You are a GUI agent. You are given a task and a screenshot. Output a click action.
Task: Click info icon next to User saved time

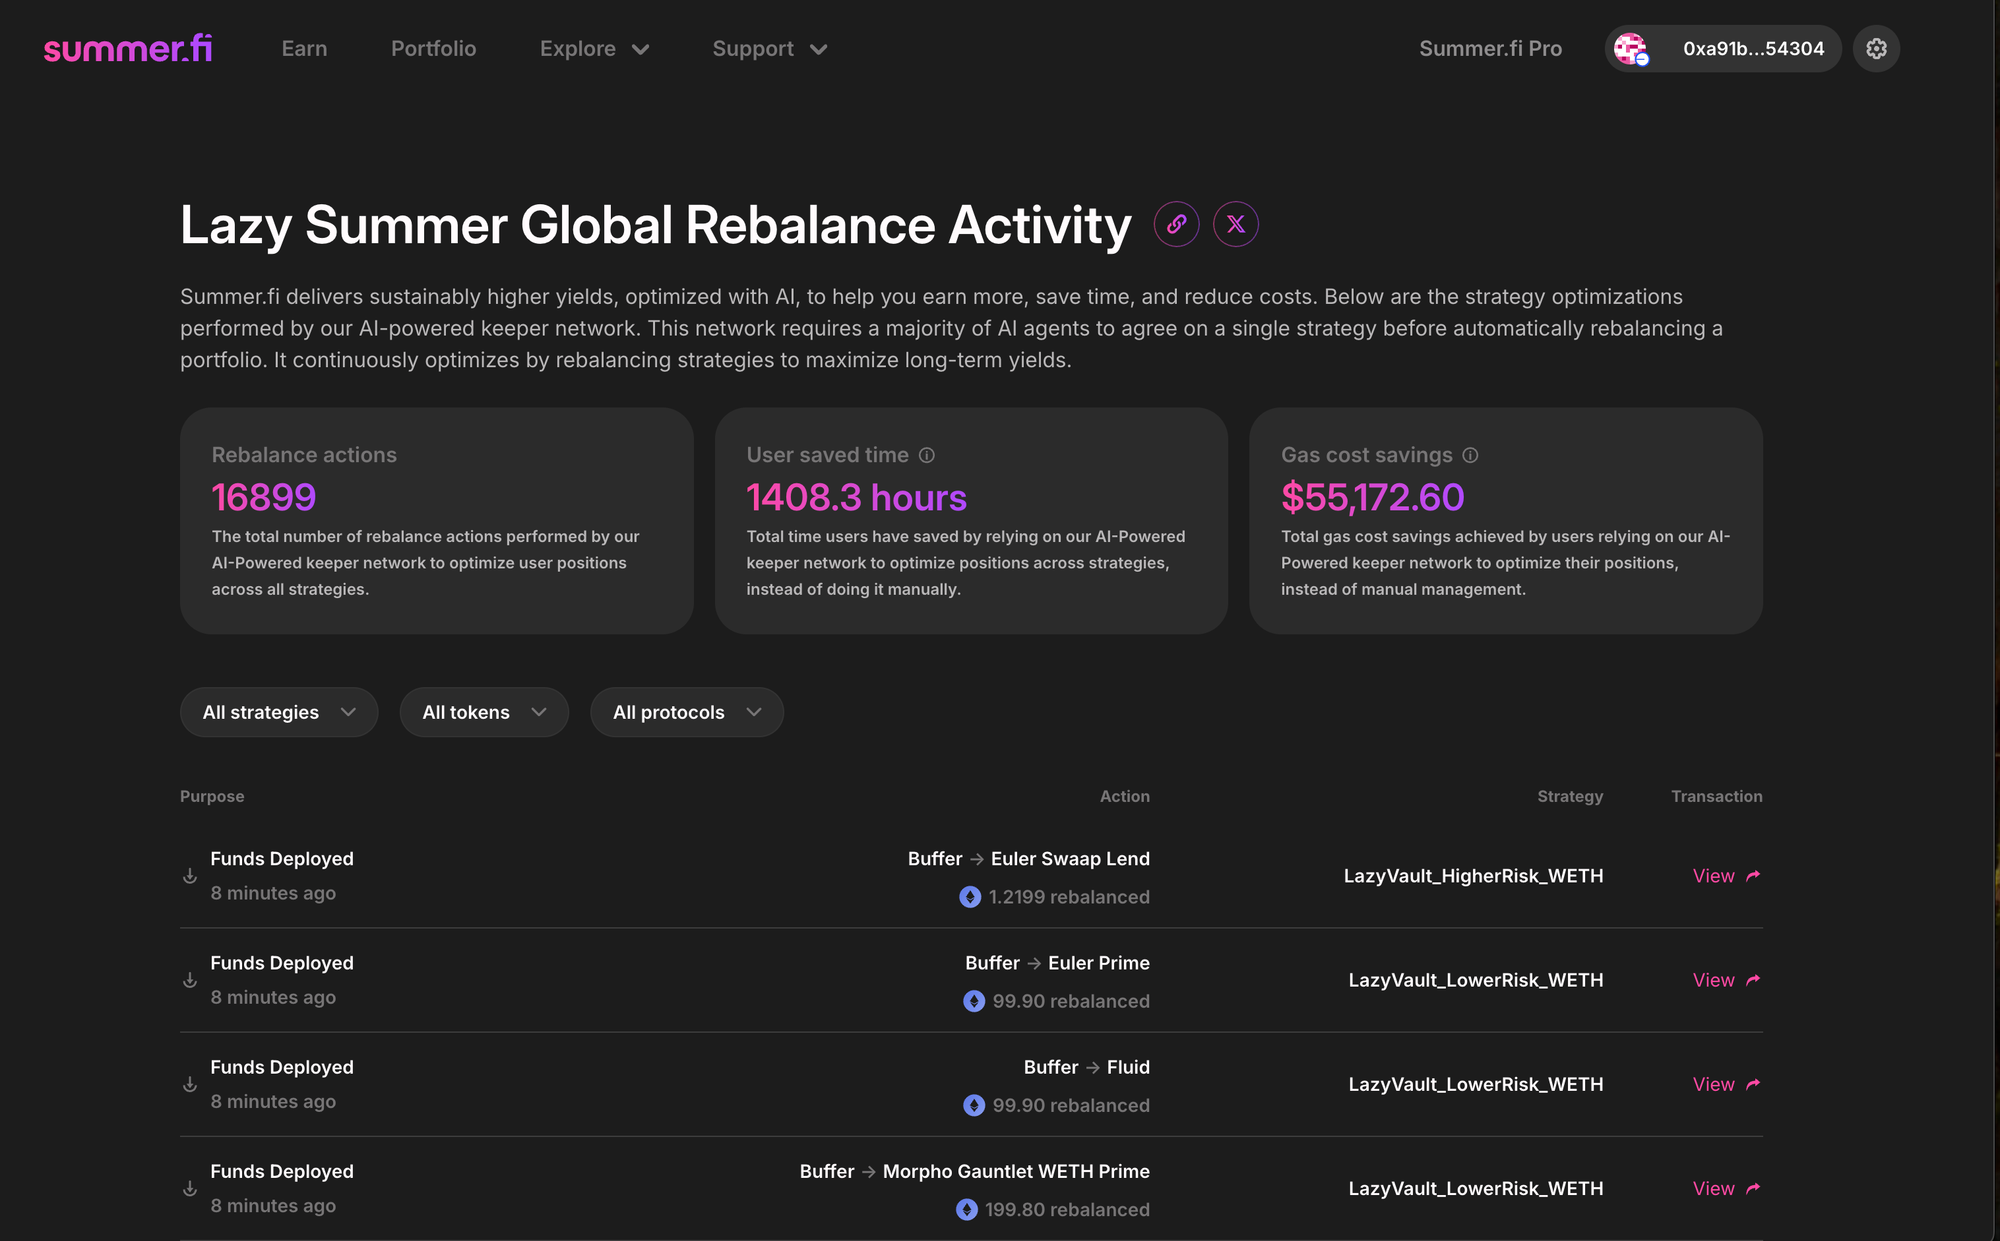[927, 455]
